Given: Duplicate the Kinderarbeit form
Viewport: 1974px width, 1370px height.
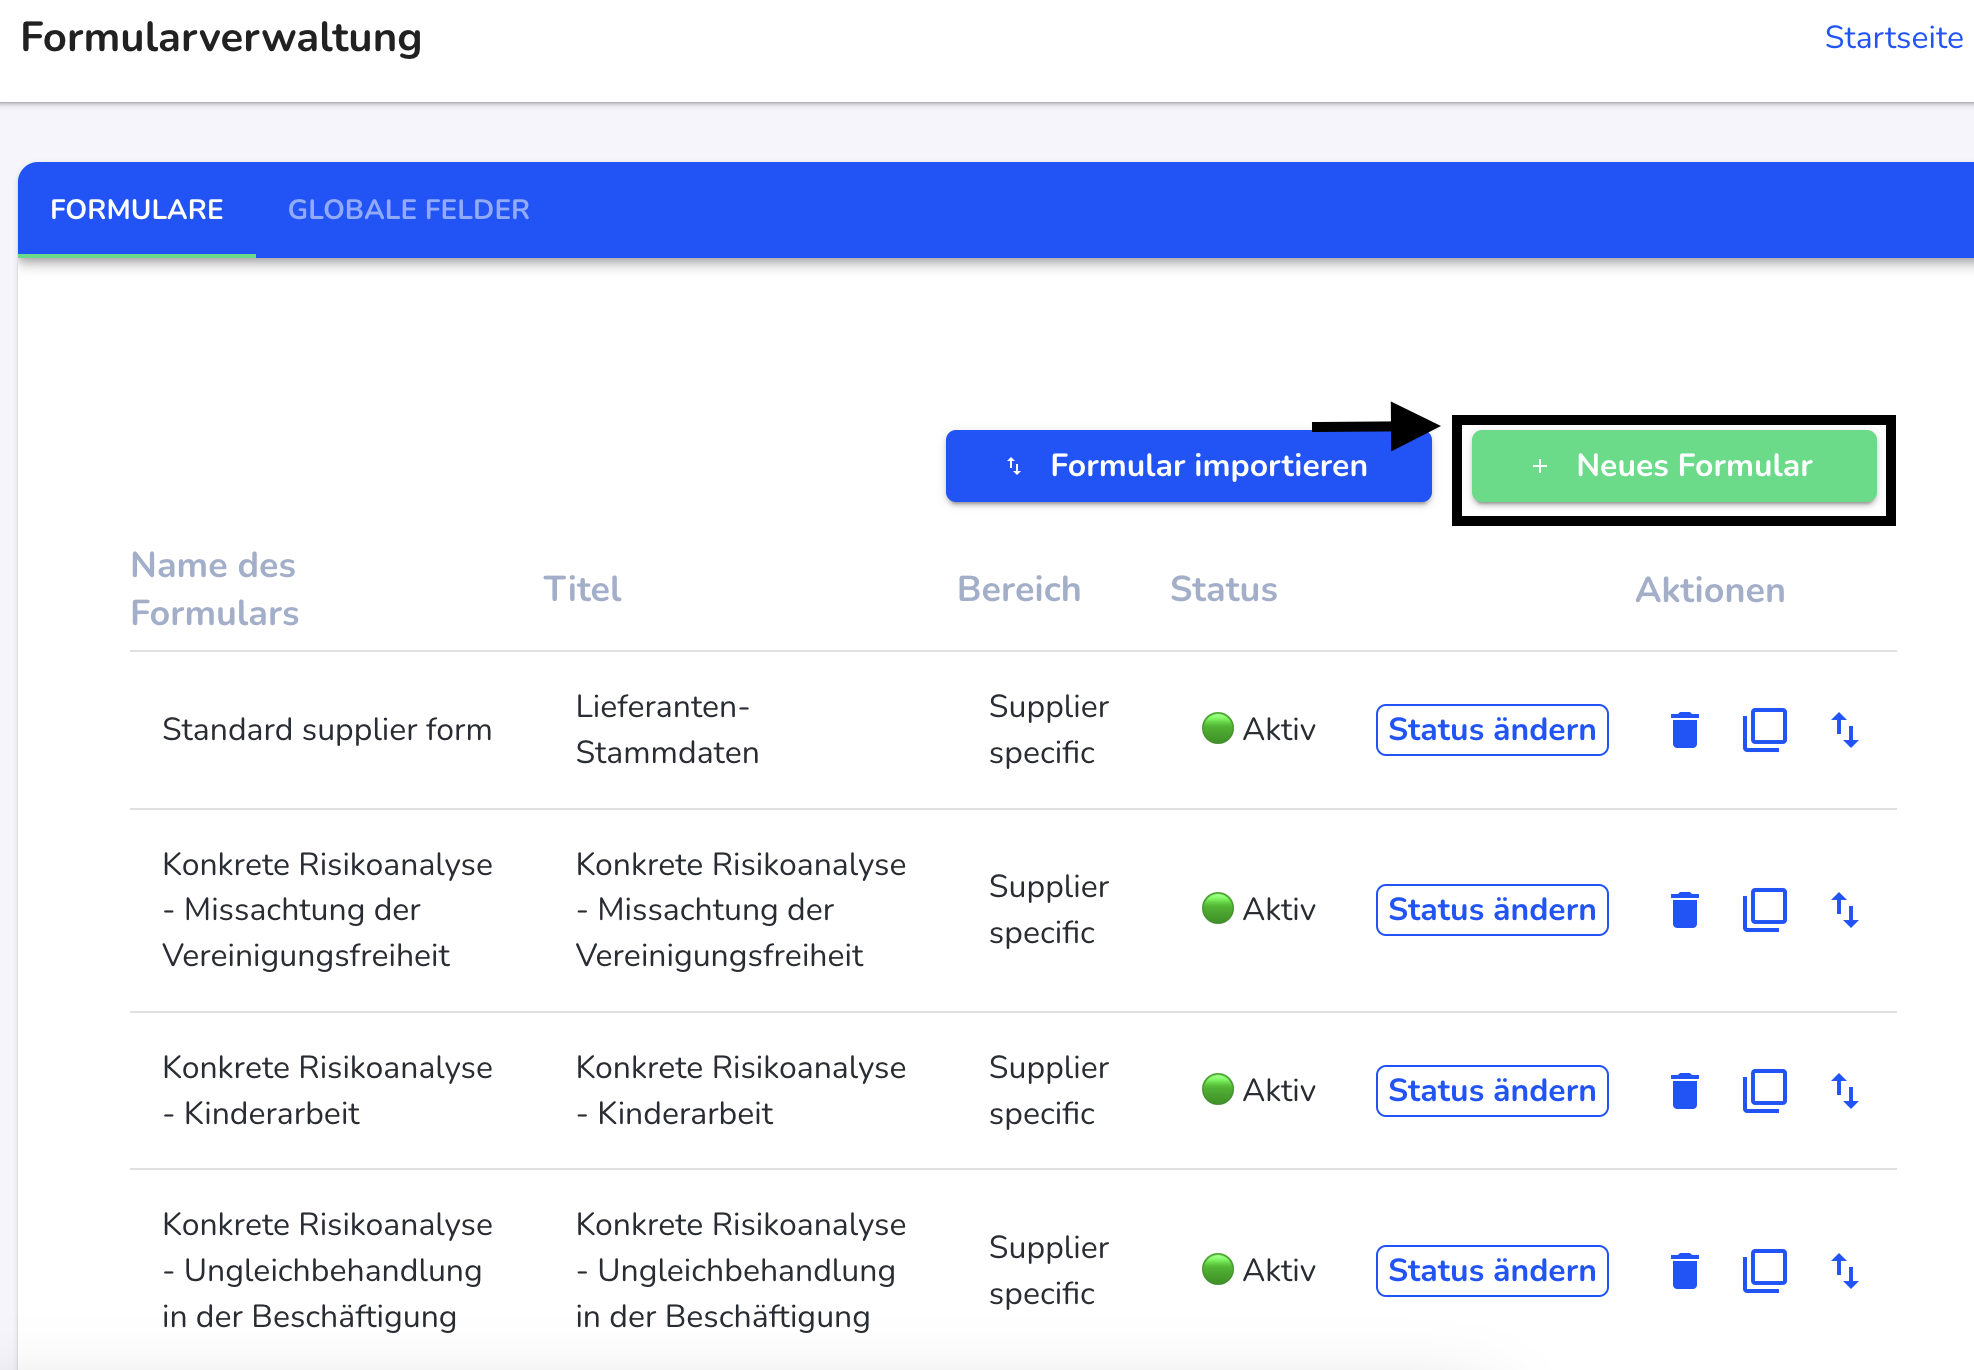Looking at the screenshot, I should tap(1765, 1091).
